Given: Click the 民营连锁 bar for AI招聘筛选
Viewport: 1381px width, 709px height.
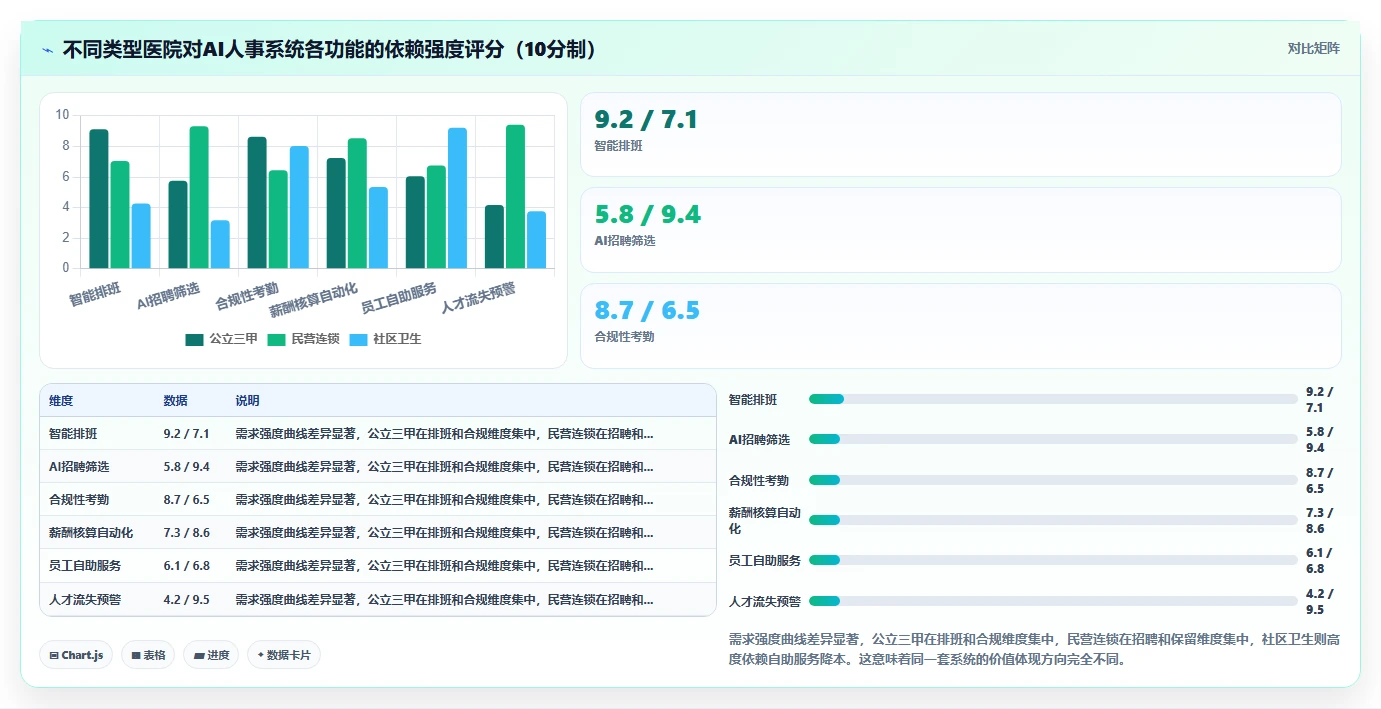Looking at the screenshot, I should (199, 197).
